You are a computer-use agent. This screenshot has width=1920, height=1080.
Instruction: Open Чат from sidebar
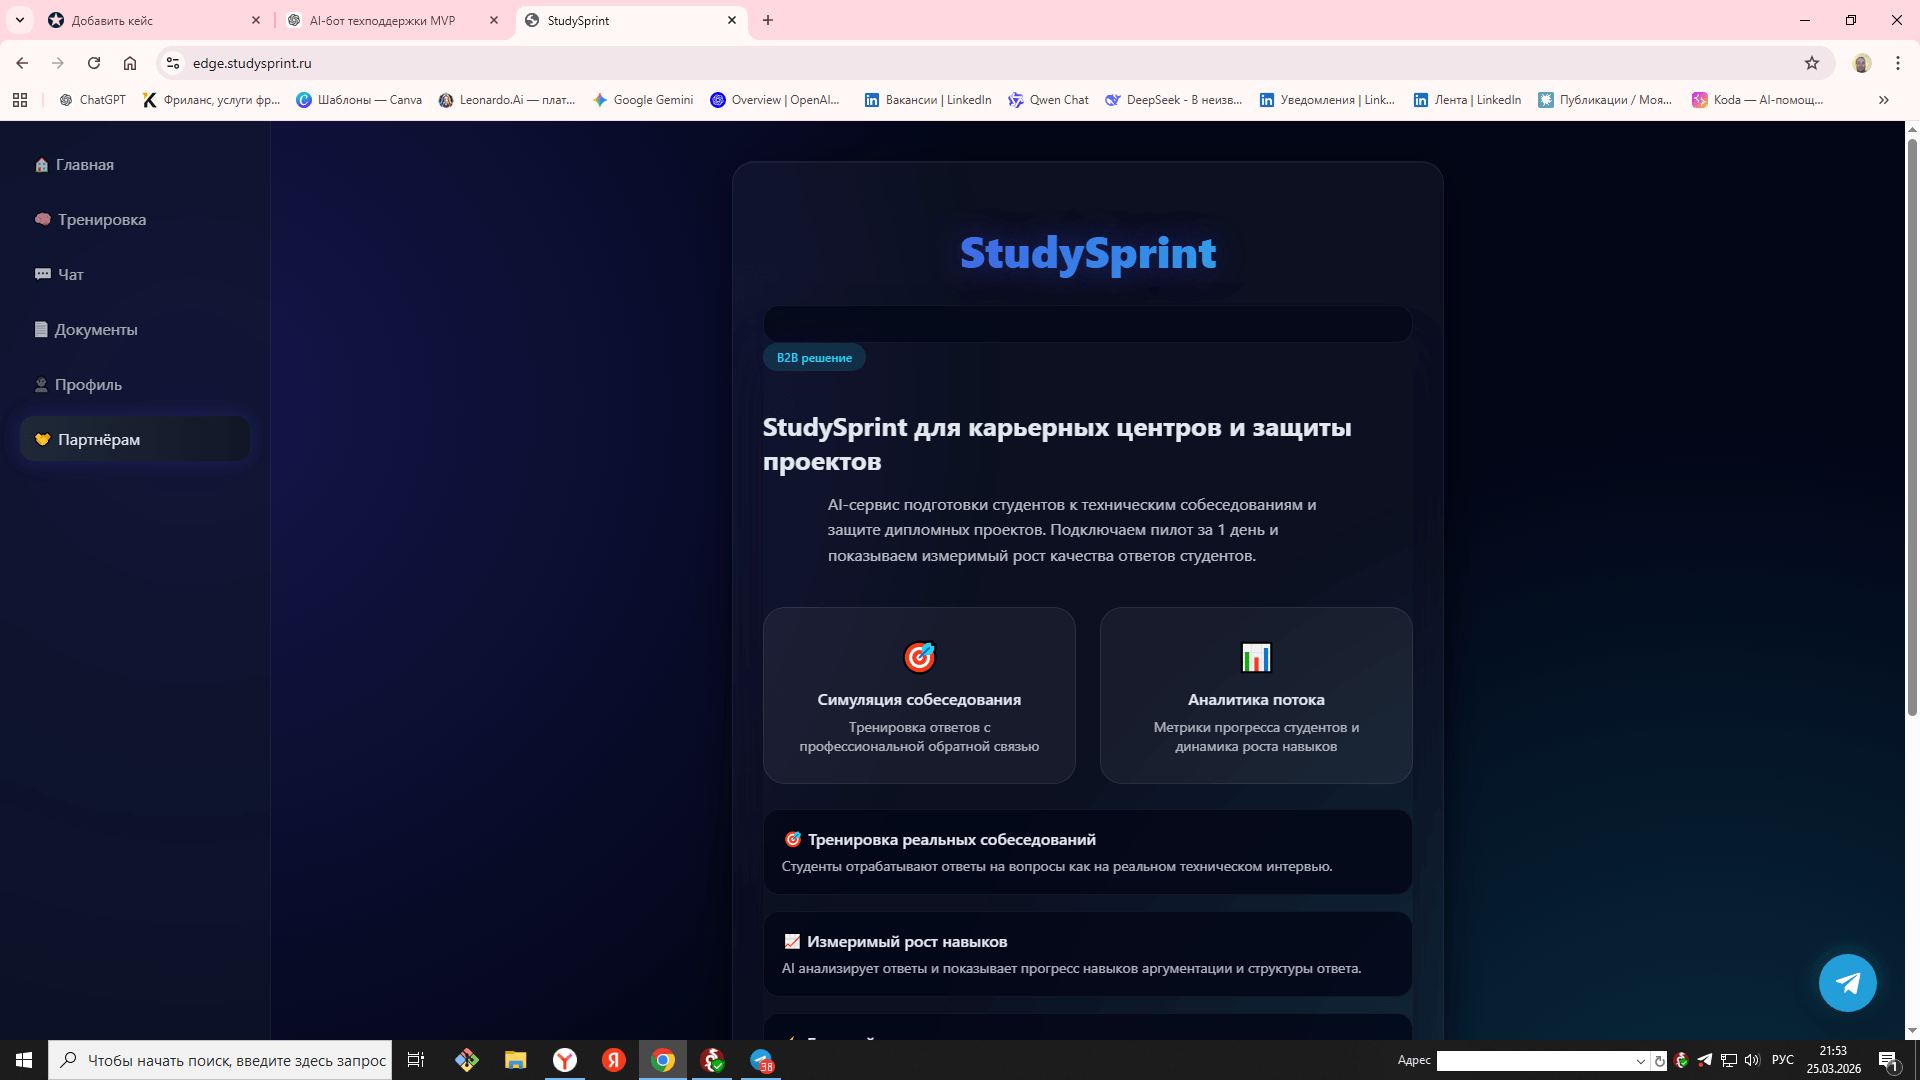tap(70, 275)
